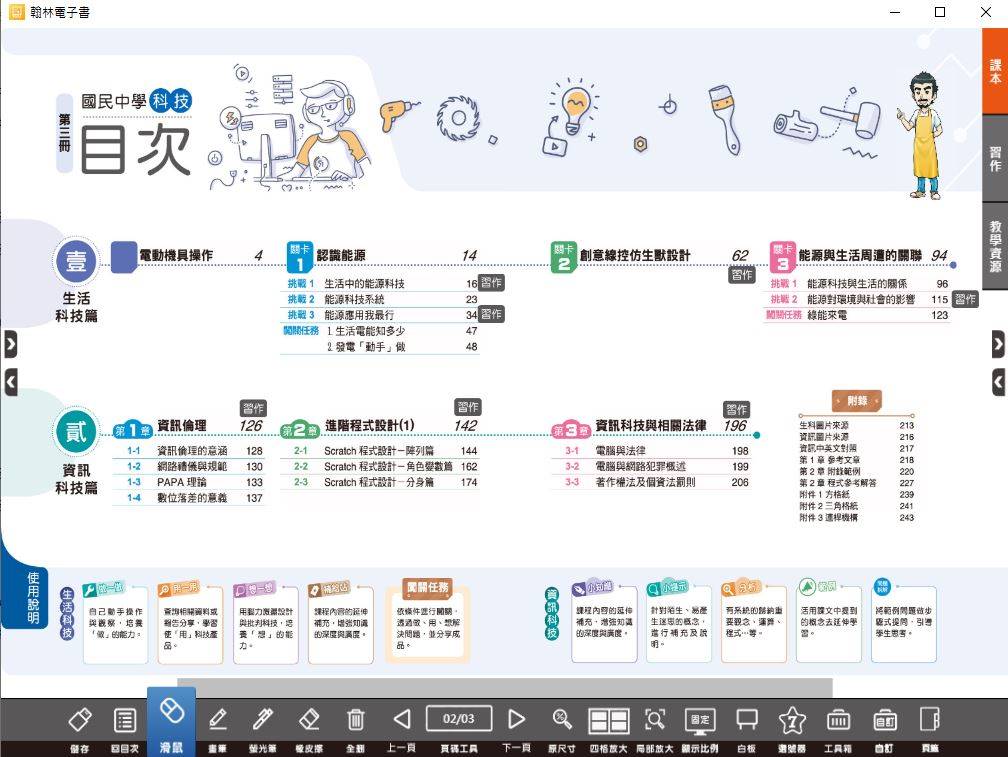Select the 螢光筆 highlighter tool
Screen dimensions: 1008x757
click(x=263, y=720)
